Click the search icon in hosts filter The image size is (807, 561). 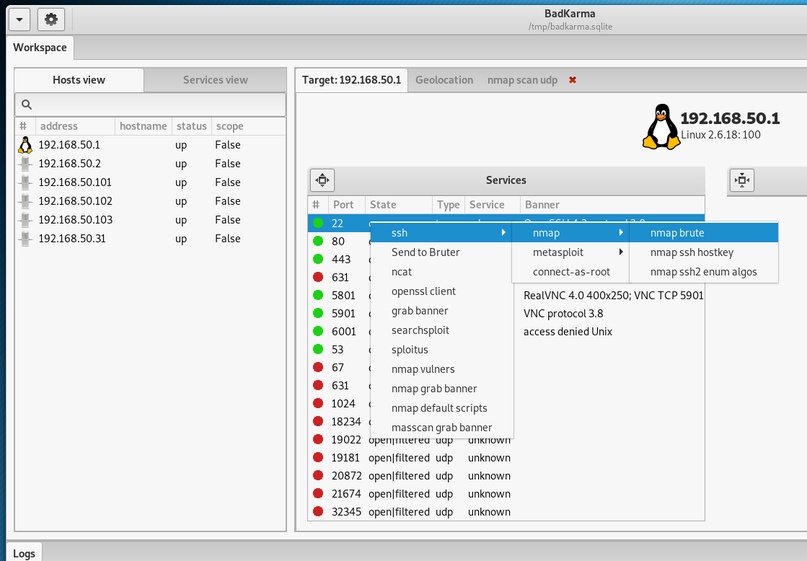pos(28,105)
